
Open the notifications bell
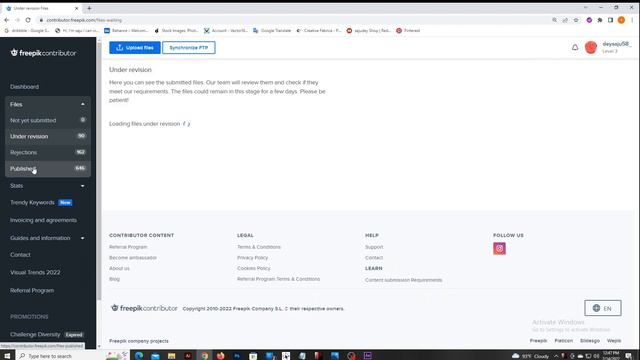coord(575,47)
